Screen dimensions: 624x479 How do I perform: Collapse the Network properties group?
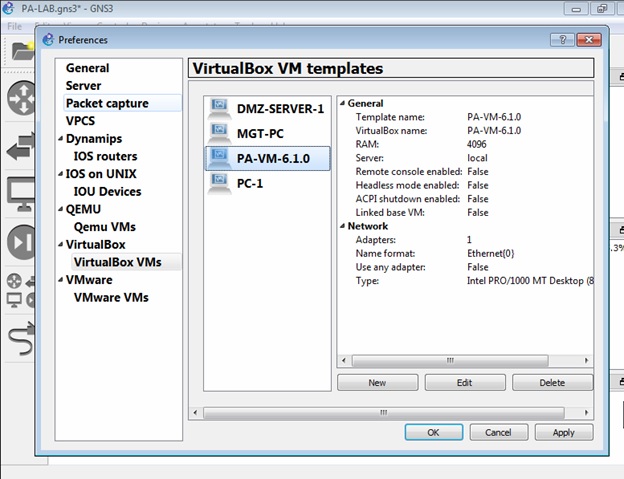tap(342, 226)
